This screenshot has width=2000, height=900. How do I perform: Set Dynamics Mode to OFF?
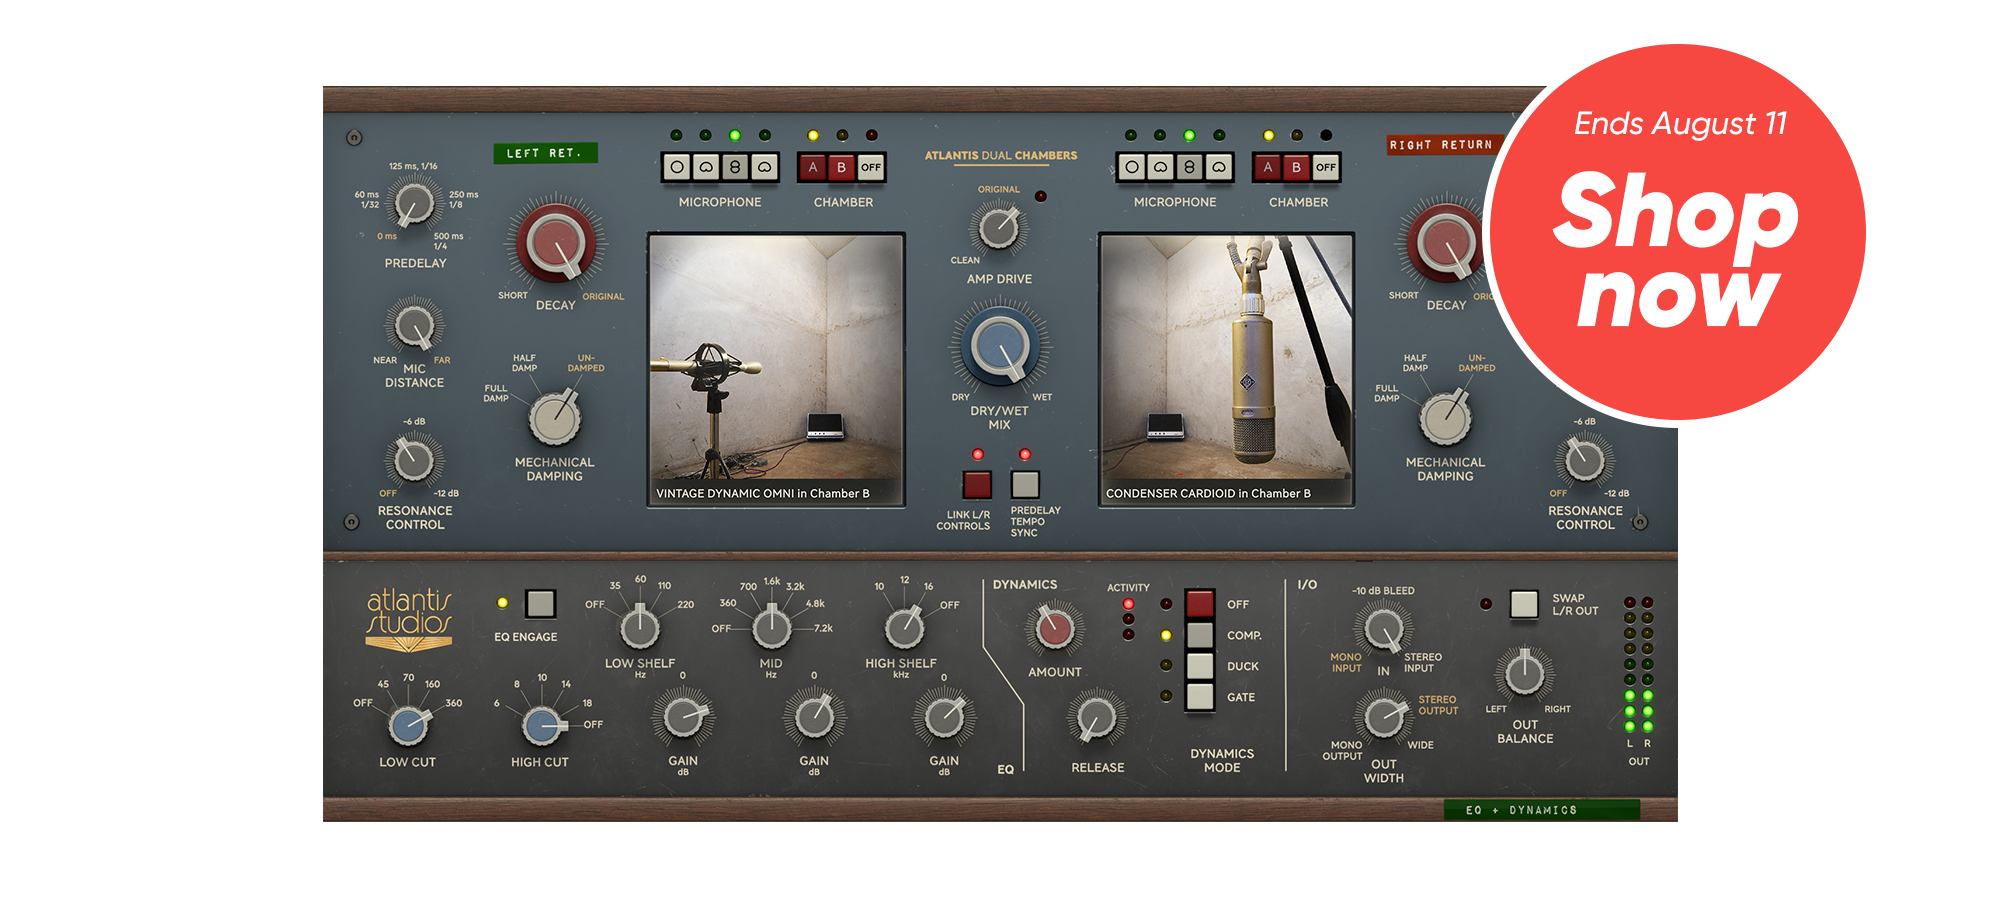[1200, 604]
